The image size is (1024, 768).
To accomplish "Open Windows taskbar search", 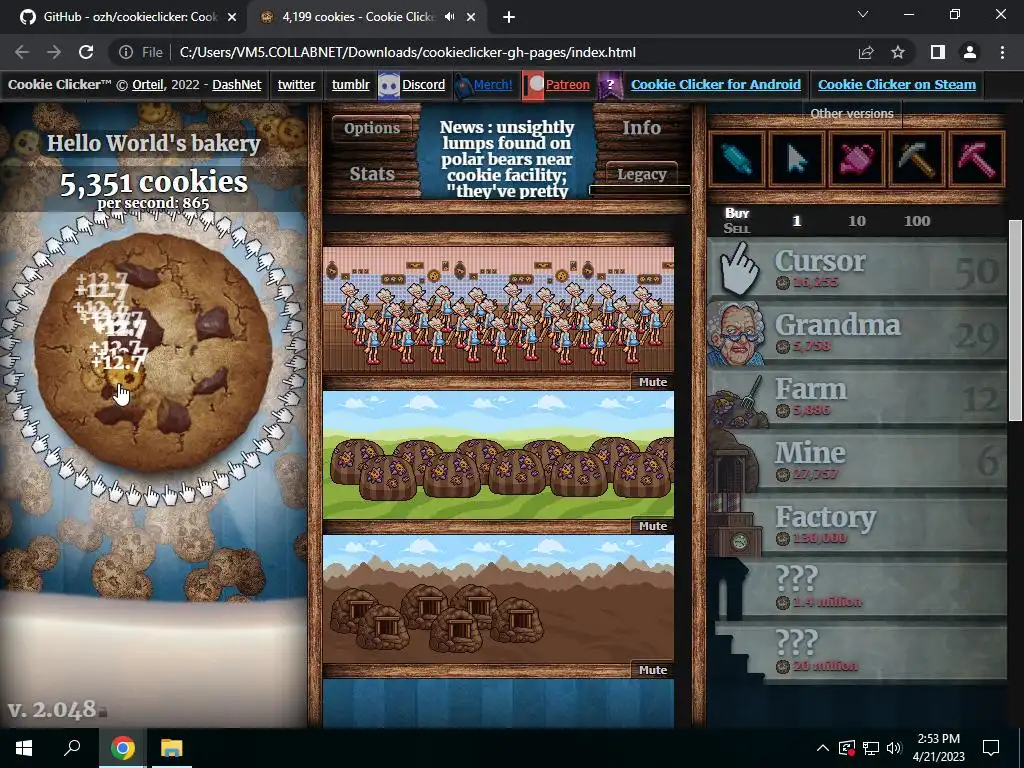I will tap(72, 748).
